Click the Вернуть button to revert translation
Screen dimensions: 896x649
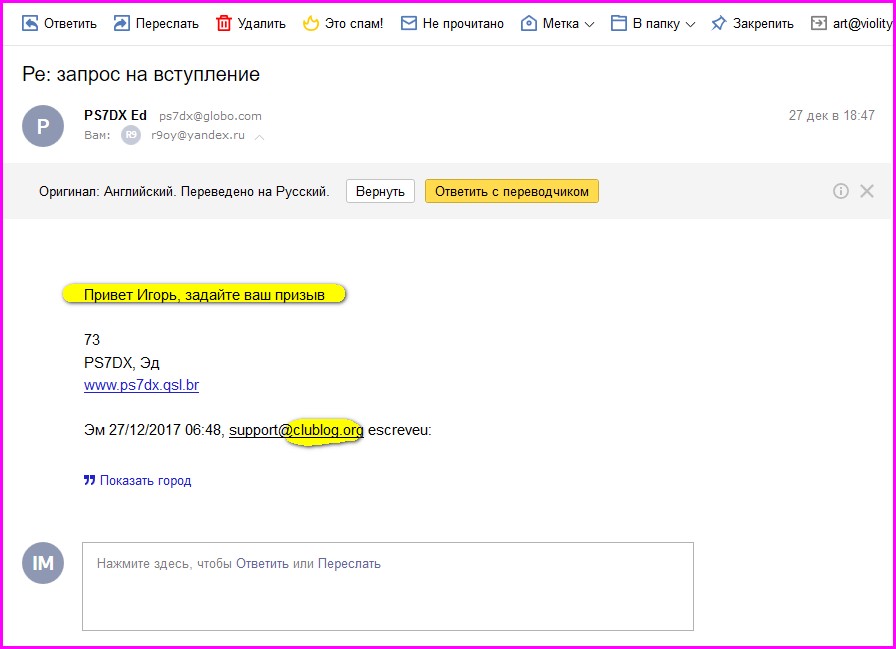pyautogui.click(x=380, y=191)
